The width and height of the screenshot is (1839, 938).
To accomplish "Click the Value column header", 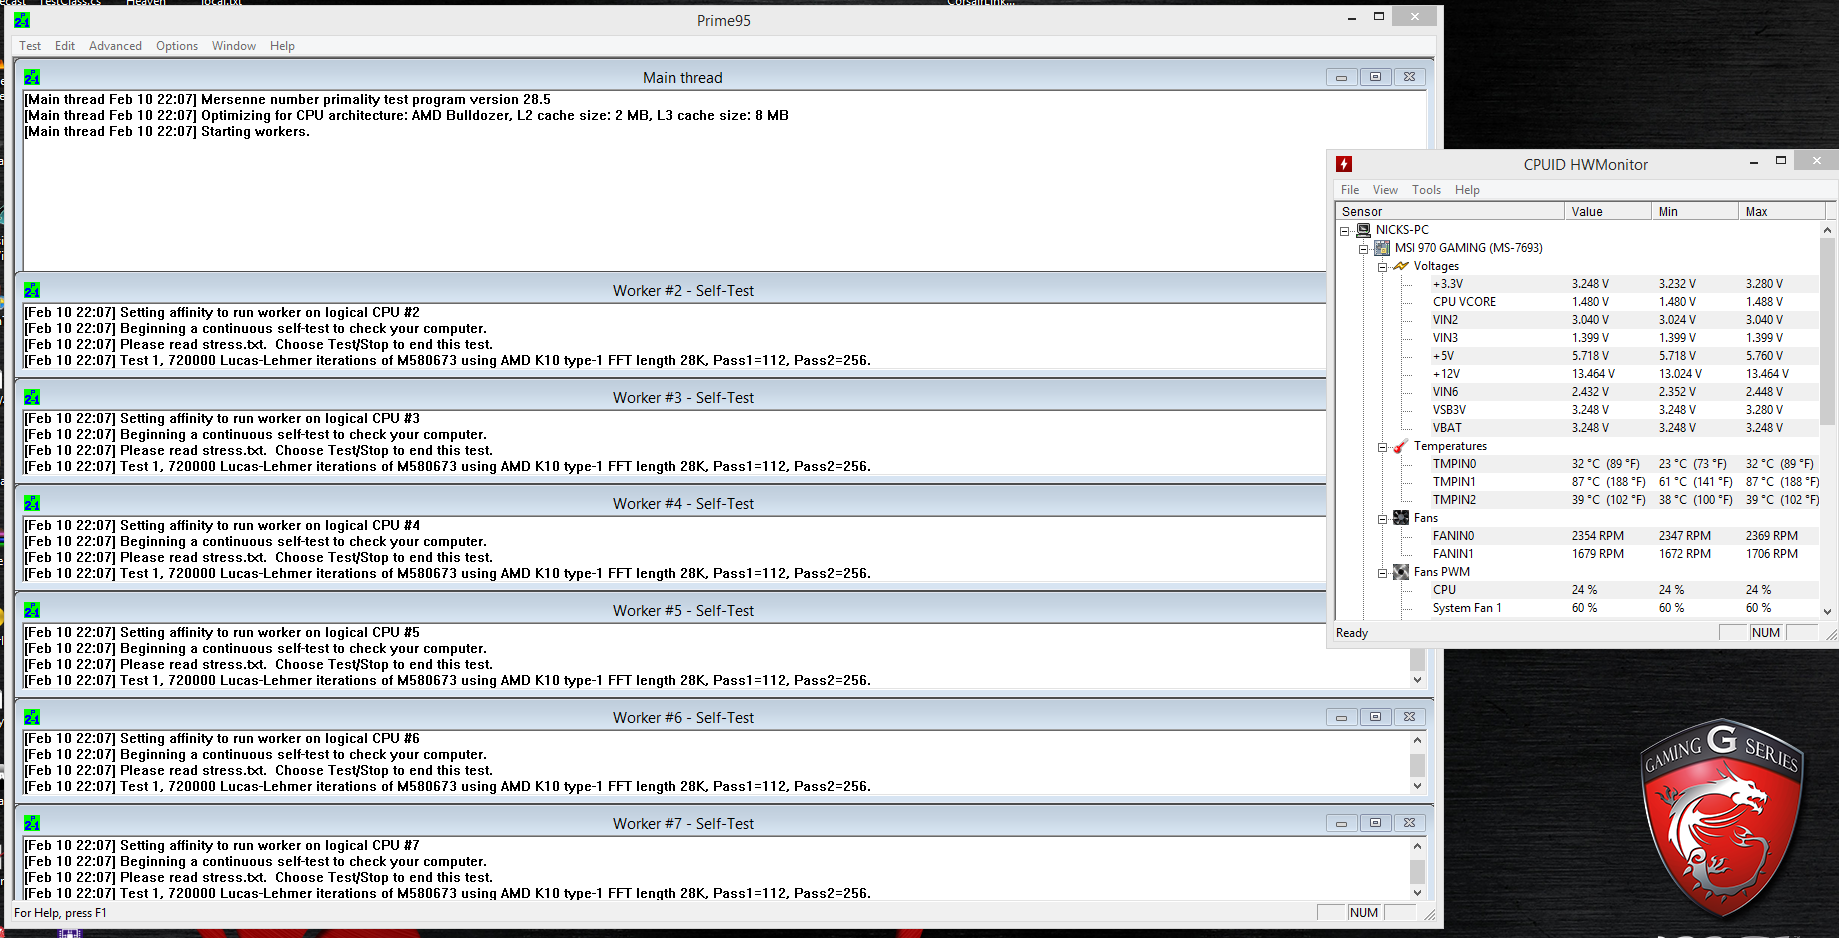I will click(x=1608, y=212).
